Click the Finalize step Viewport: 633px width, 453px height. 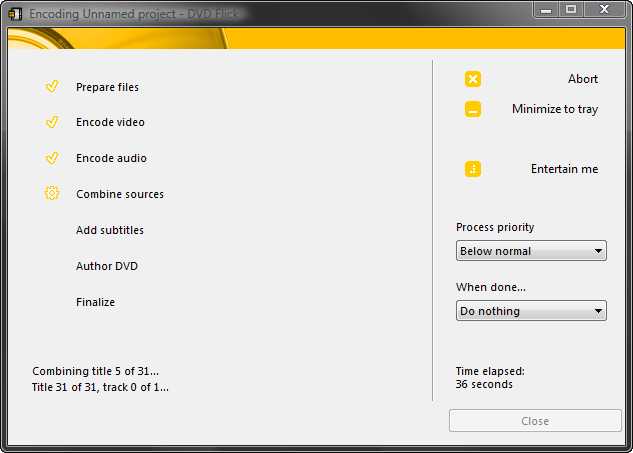coord(95,302)
